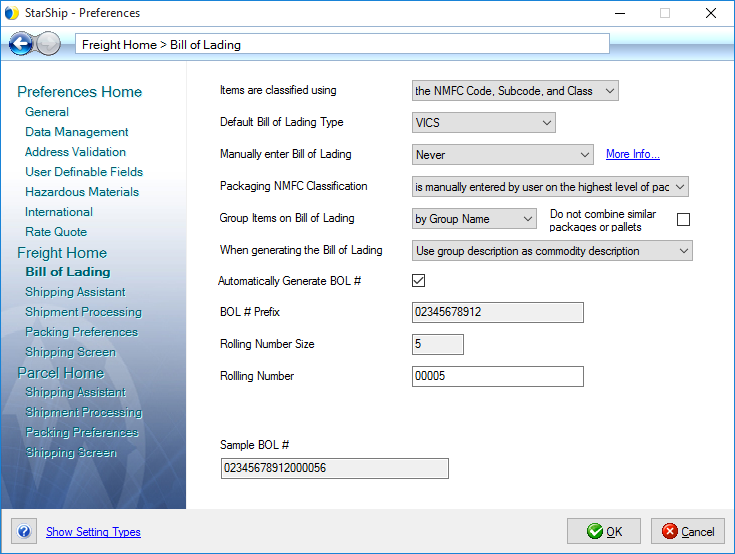Toggle Automatically Generate BOL # checkbox
This screenshot has height=554, width=735.
point(418,280)
